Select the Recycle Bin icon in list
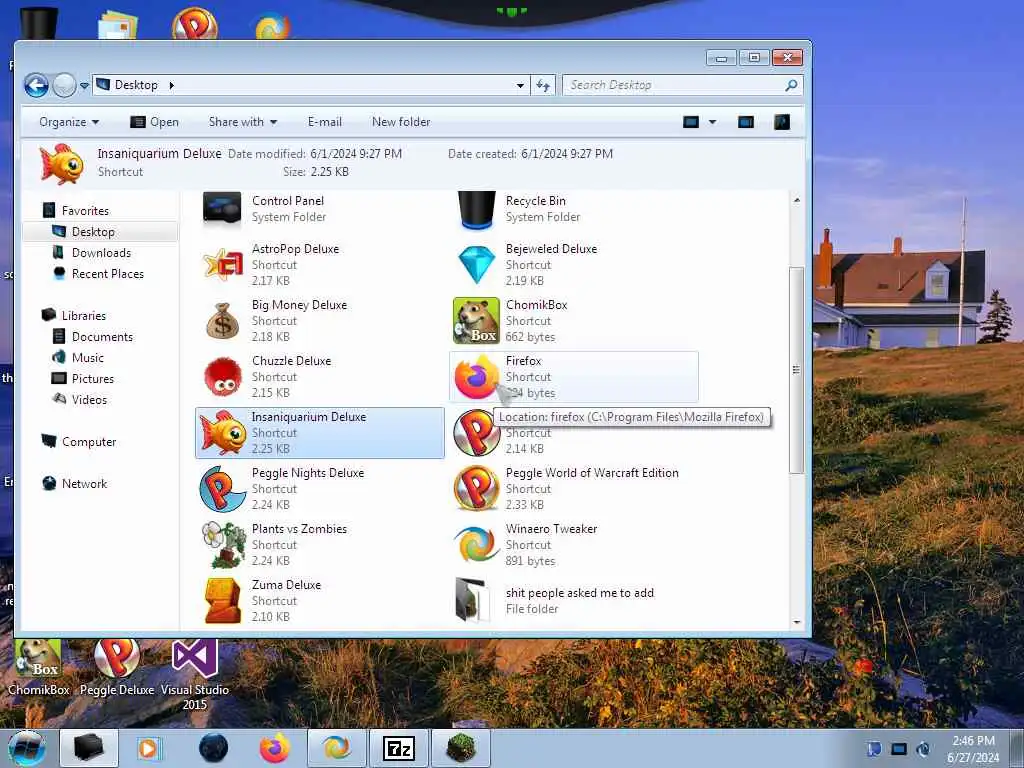 click(476, 209)
